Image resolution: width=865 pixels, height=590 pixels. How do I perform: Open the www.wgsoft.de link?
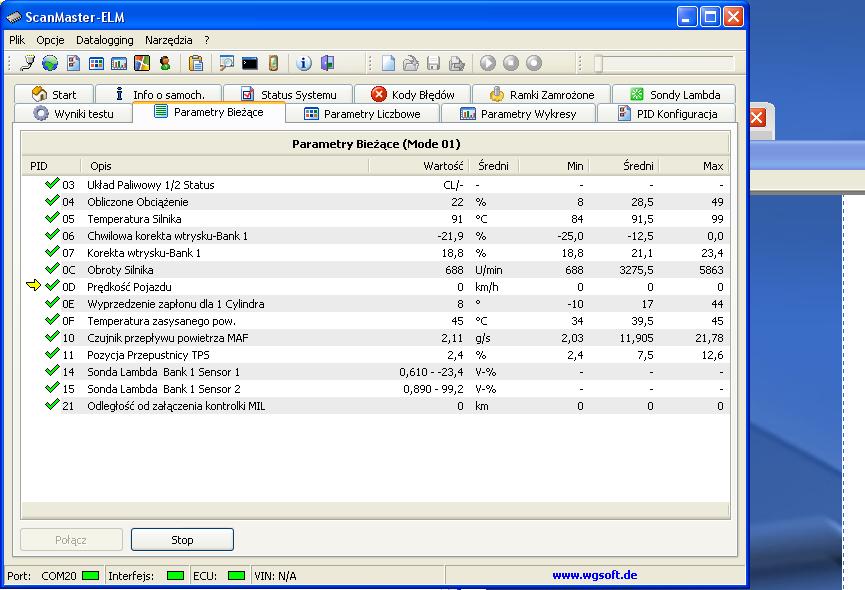(x=595, y=576)
